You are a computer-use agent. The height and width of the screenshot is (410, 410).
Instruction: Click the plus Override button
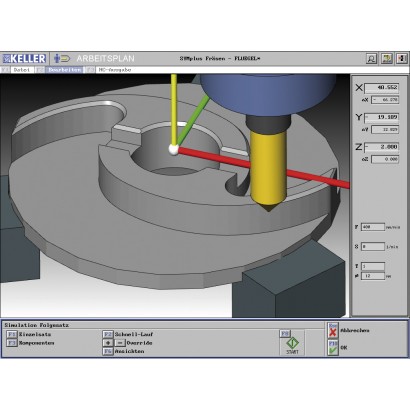click(108, 343)
